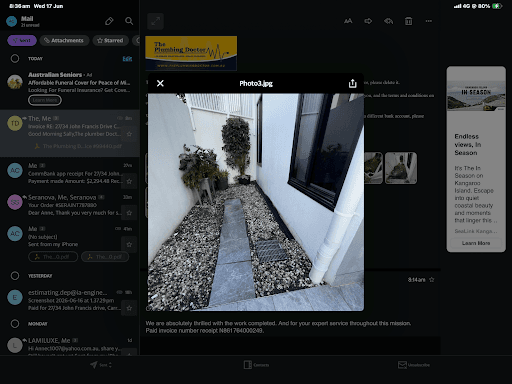Click Learn More on Kangaroo Island ad
The width and height of the screenshot is (512, 384).
[476, 243]
